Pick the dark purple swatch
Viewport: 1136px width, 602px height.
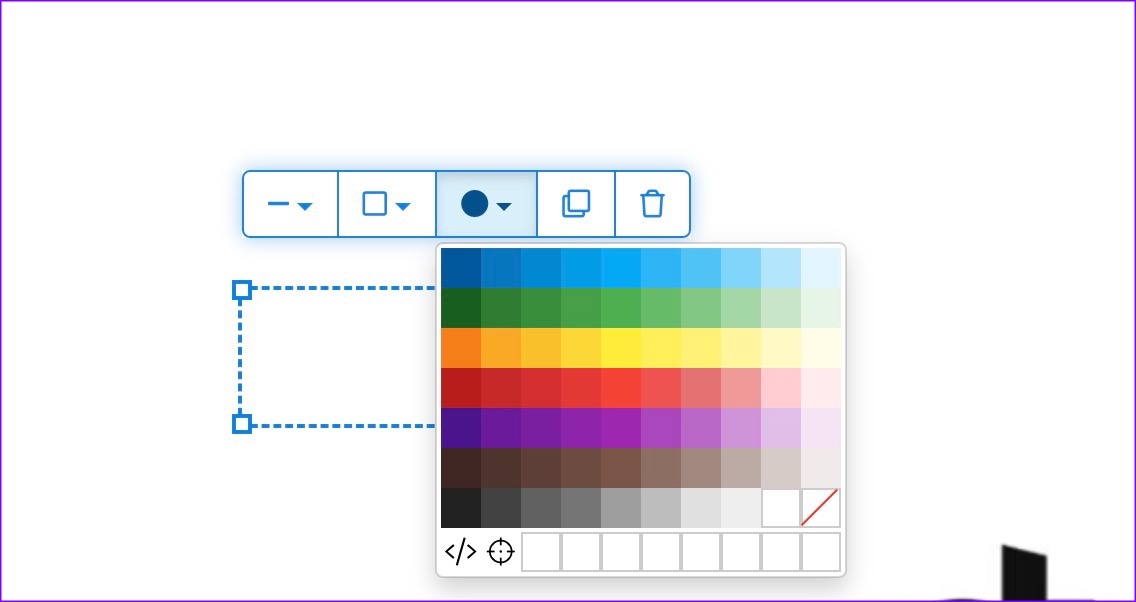coord(460,428)
